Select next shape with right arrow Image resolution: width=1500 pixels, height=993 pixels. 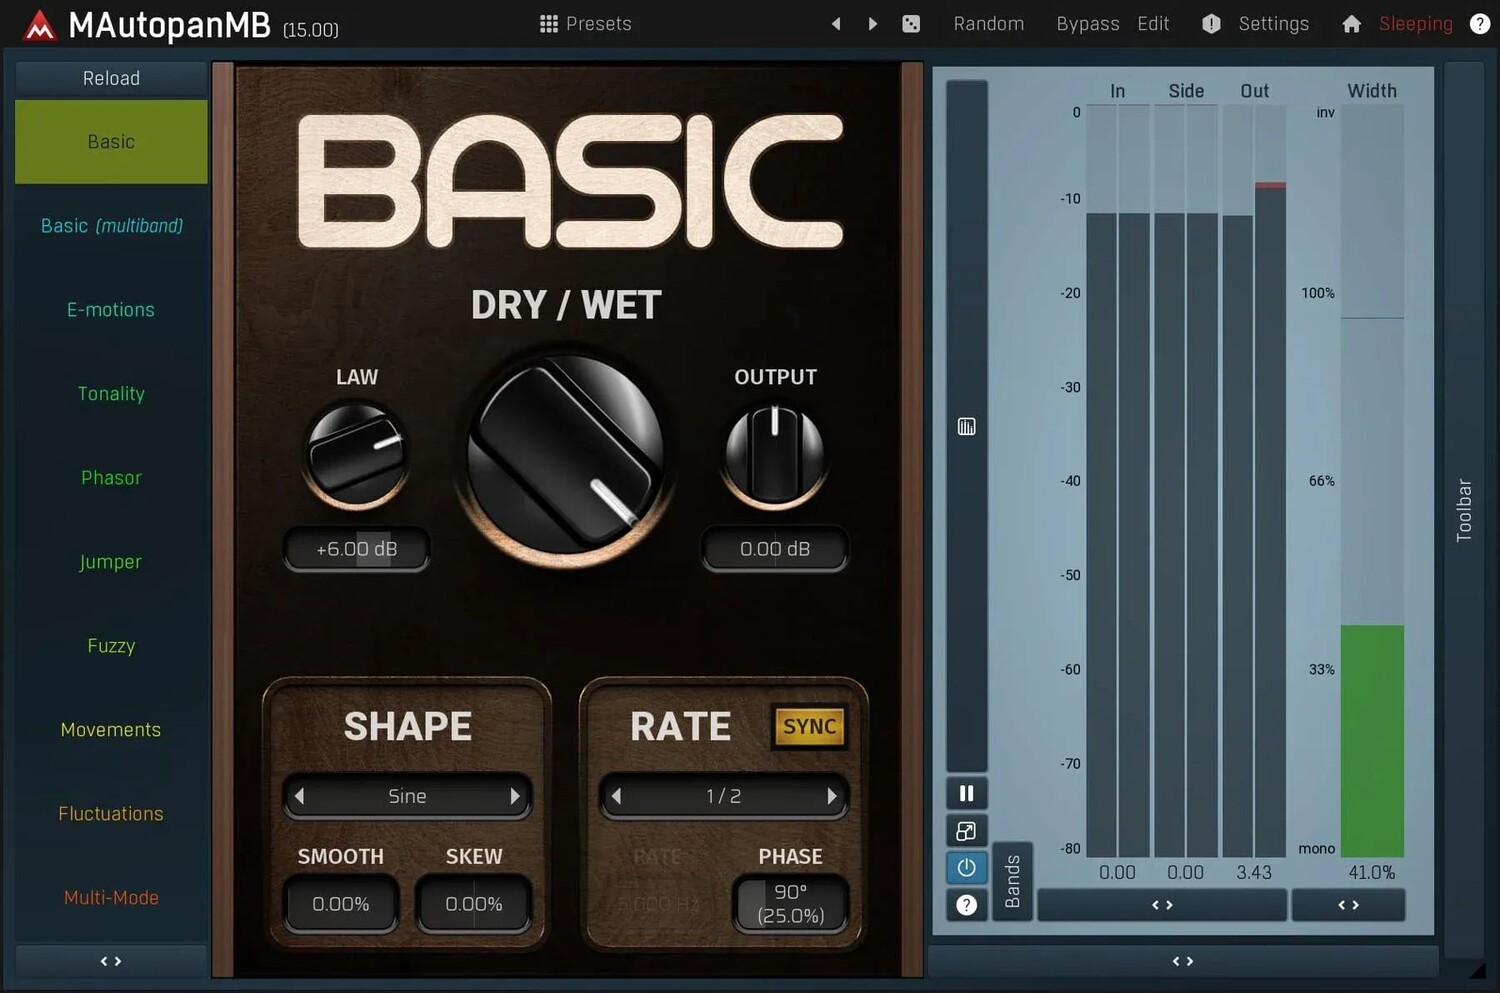coord(515,796)
